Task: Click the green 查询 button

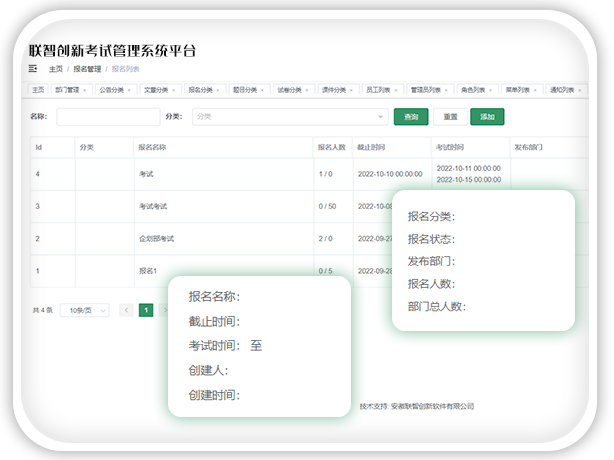Action: [x=411, y=117]
